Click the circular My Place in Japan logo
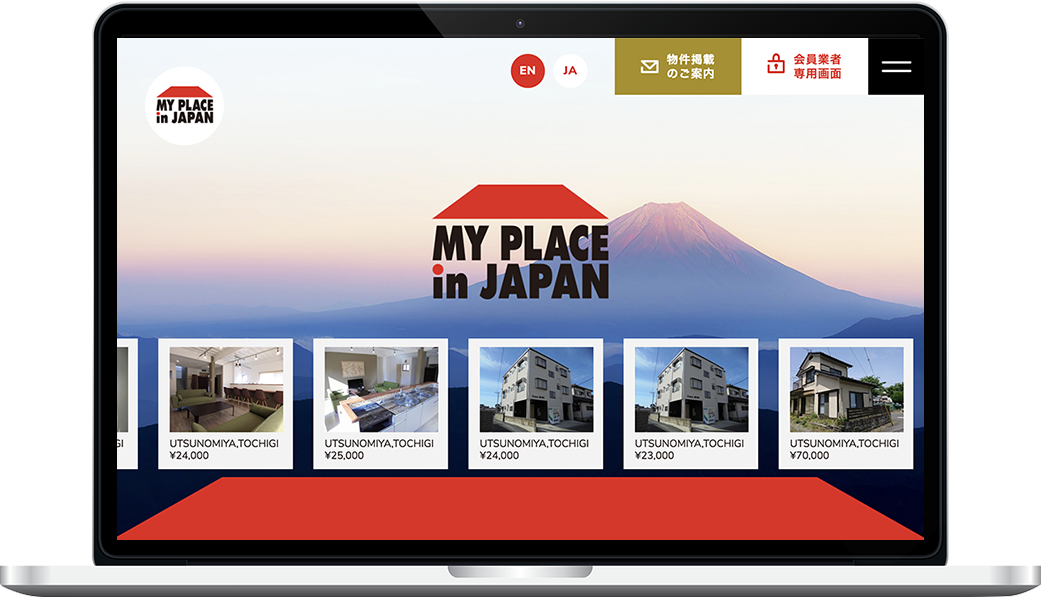 click(184, 106)
